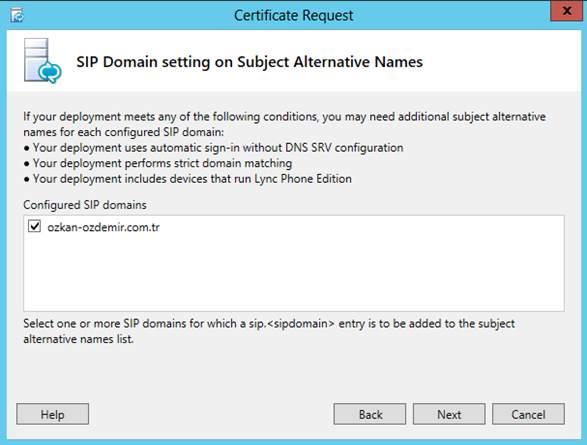This screenshot has height=445, width=587.
Task: Click the intro line starting If your deployment
Action: (x=285, y=117)
